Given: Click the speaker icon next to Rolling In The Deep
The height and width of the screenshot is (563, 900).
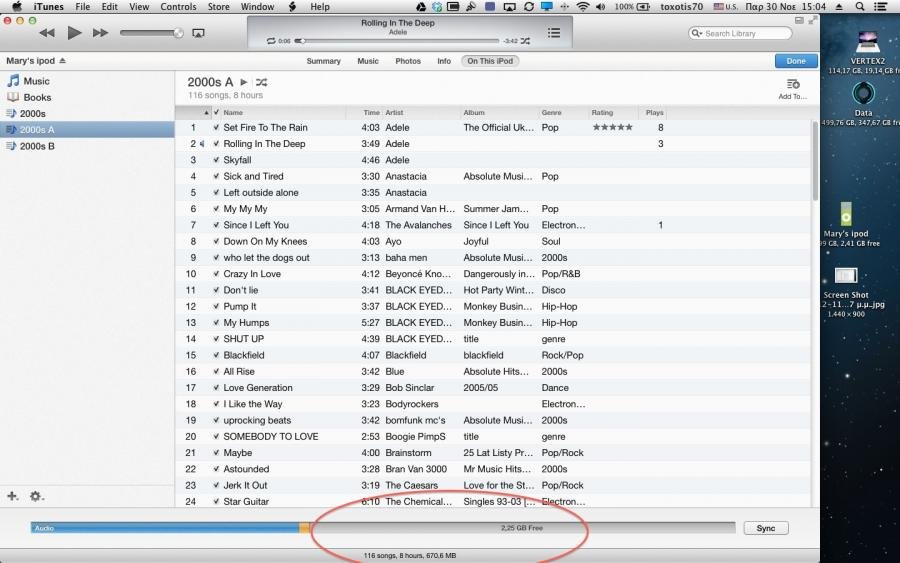Looking at the screenshot, I should click(201, 144).
